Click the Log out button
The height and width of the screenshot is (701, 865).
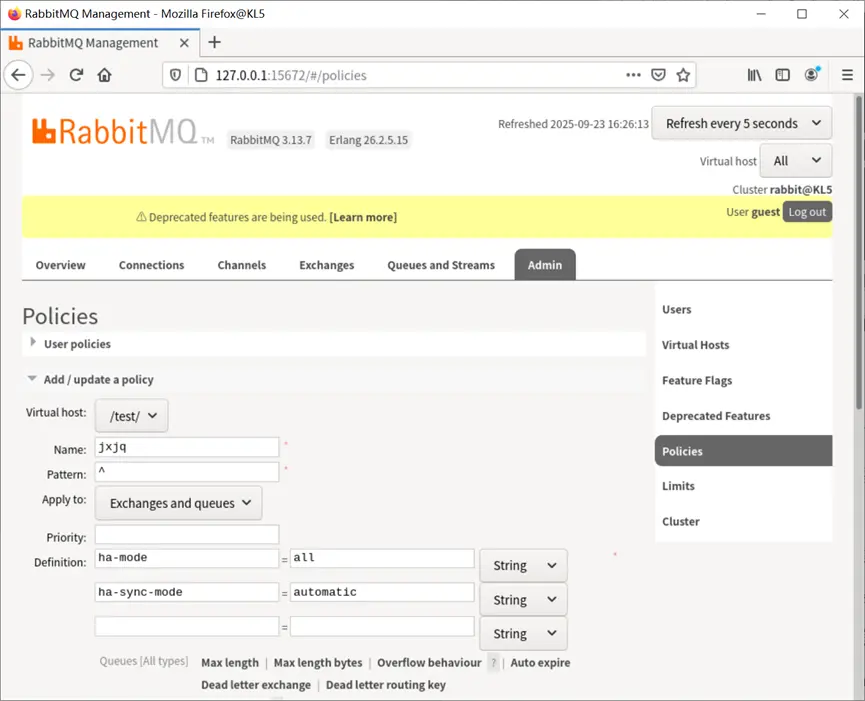pyautogui.click(x=807, y=212)
